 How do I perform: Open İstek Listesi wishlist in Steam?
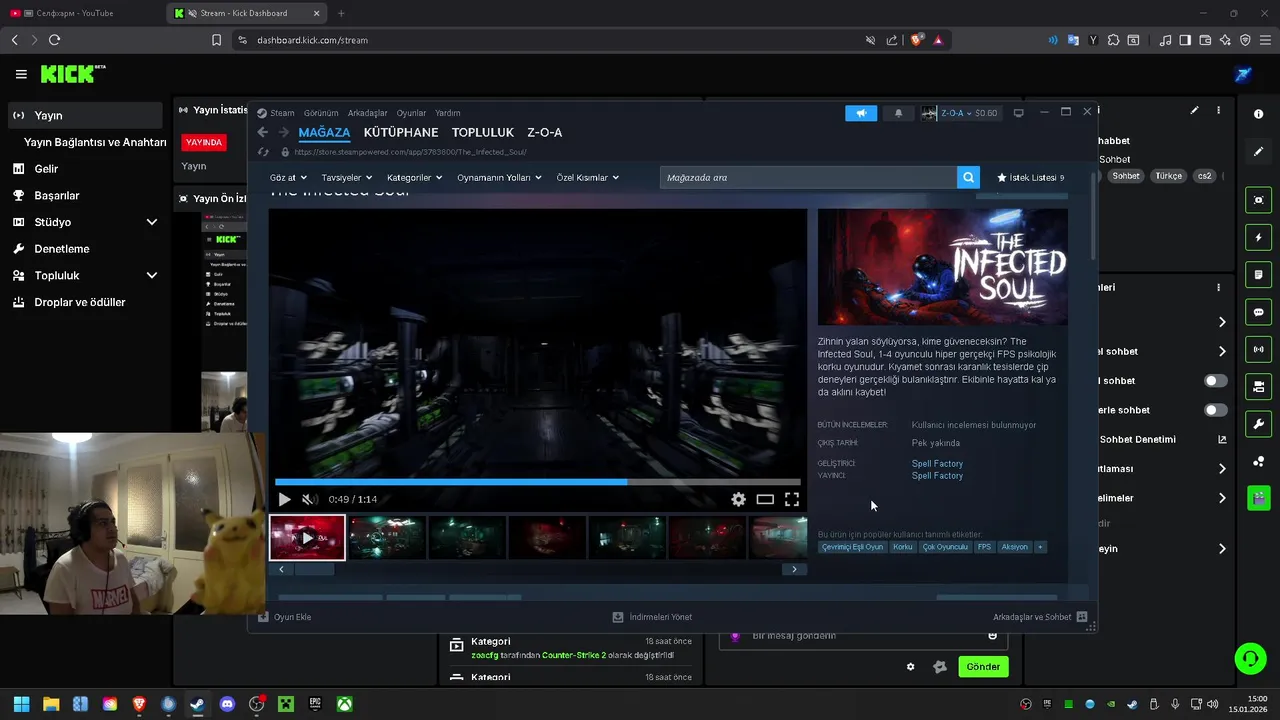1031,177
